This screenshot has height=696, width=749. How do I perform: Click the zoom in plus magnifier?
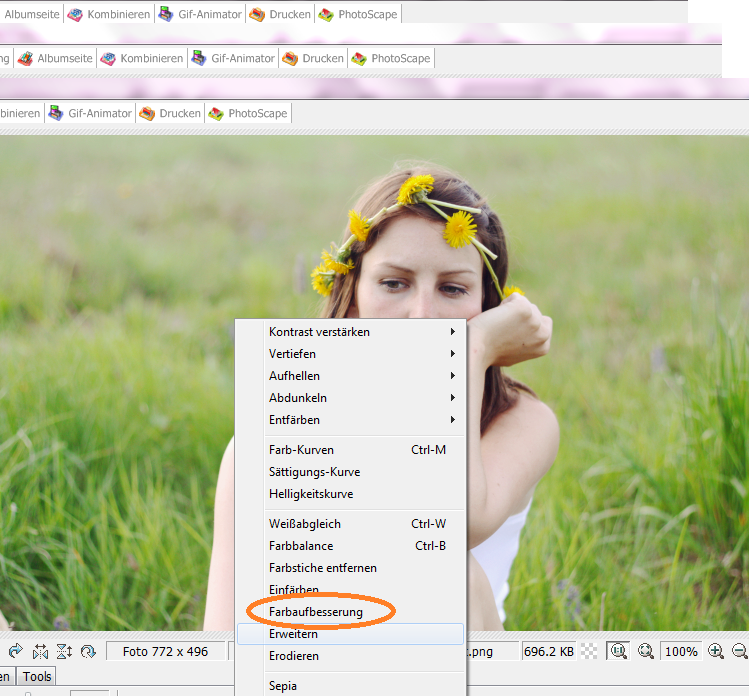tap(716, 651)
